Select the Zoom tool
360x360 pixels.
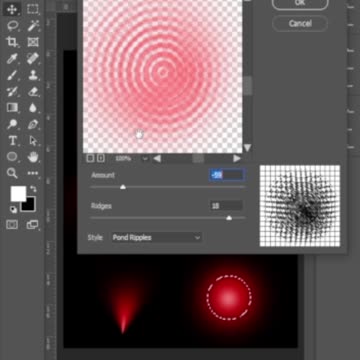point(12,173)
